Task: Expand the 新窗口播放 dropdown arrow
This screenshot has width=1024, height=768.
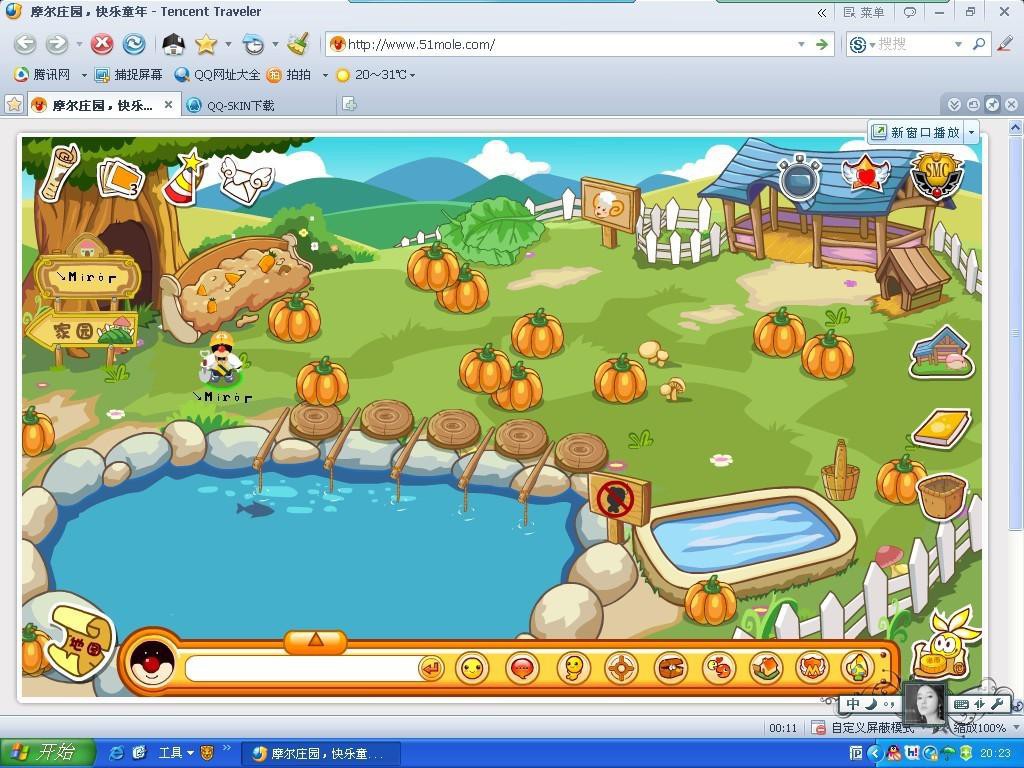Action: pyautogui.click(x=971, y=132)
